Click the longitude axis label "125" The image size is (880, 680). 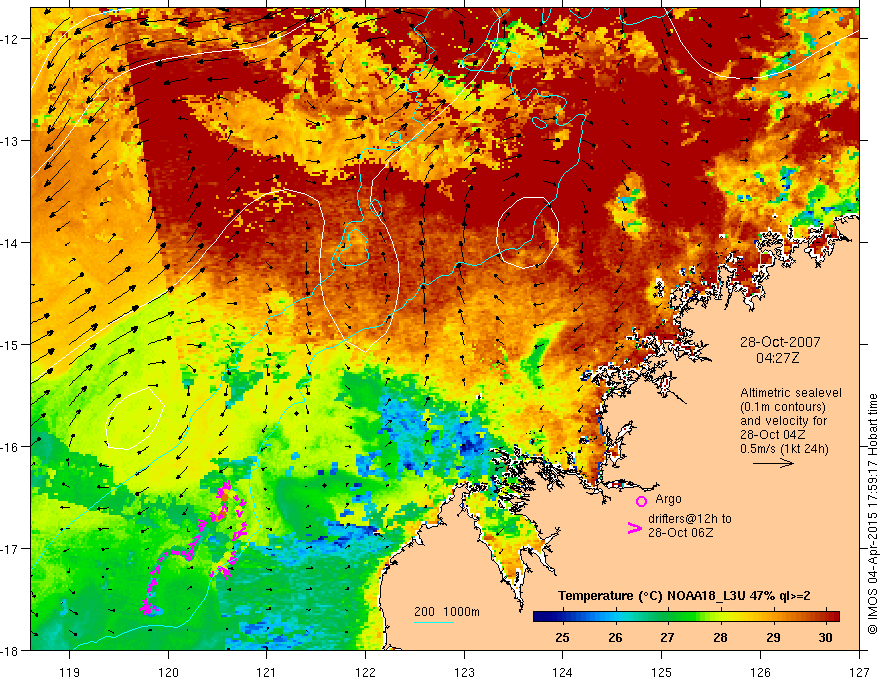coord(662,672)
